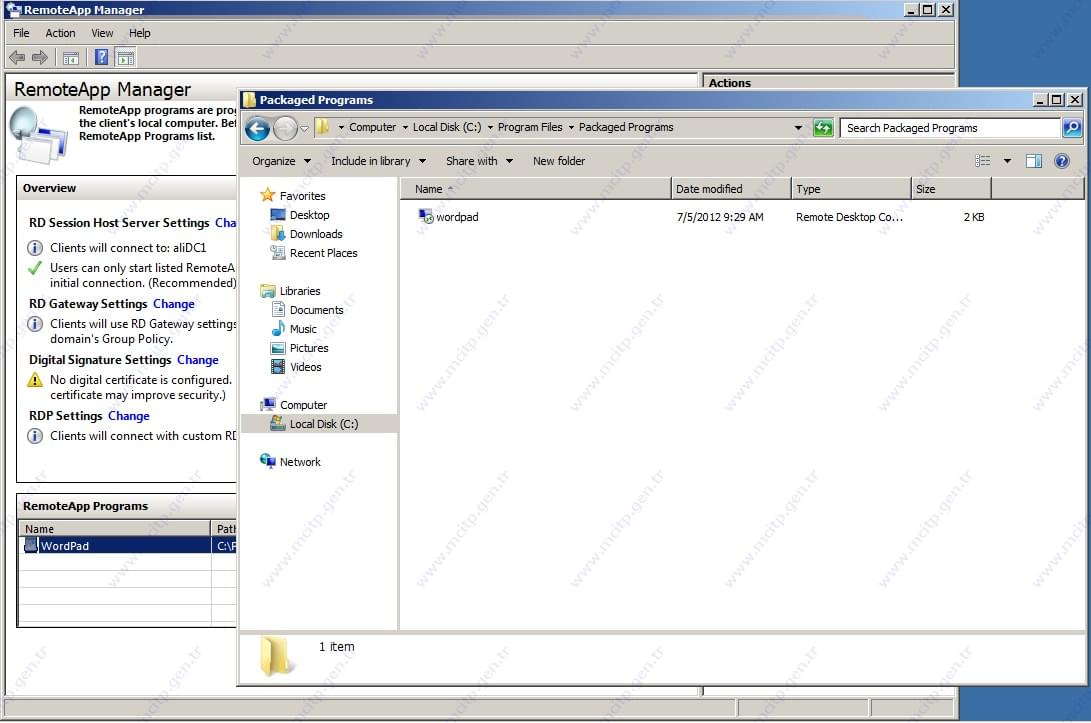Sort by Size column header
Viewport: 1091px width, 723px height.
(x=951, y=189)
